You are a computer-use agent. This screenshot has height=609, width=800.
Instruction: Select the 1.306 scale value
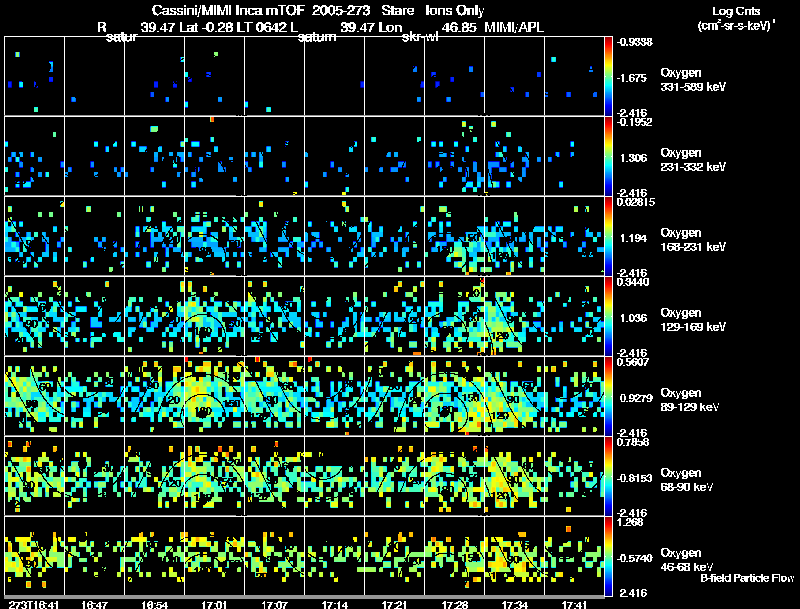(x=633, y=158)
